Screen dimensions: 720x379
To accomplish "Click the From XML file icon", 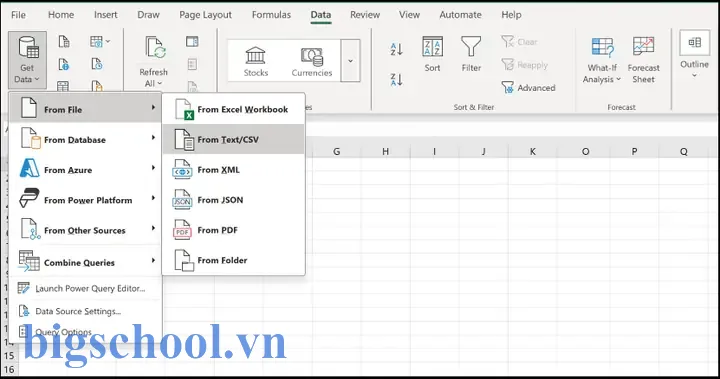I will [x=182, y=170].
